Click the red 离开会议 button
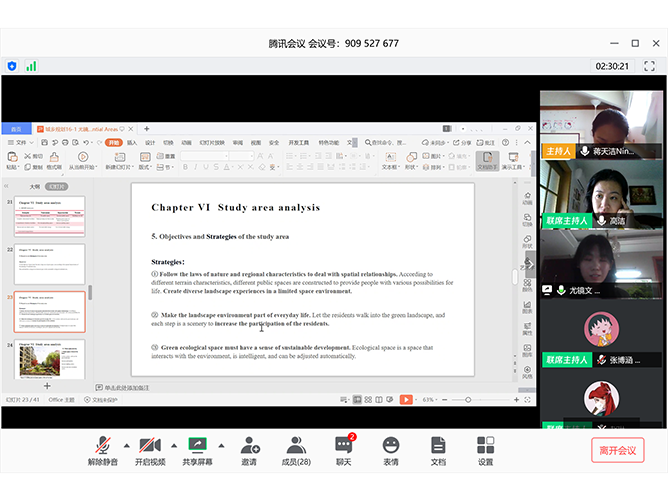The width and height of the screenshot is (668, 501). 617,450
